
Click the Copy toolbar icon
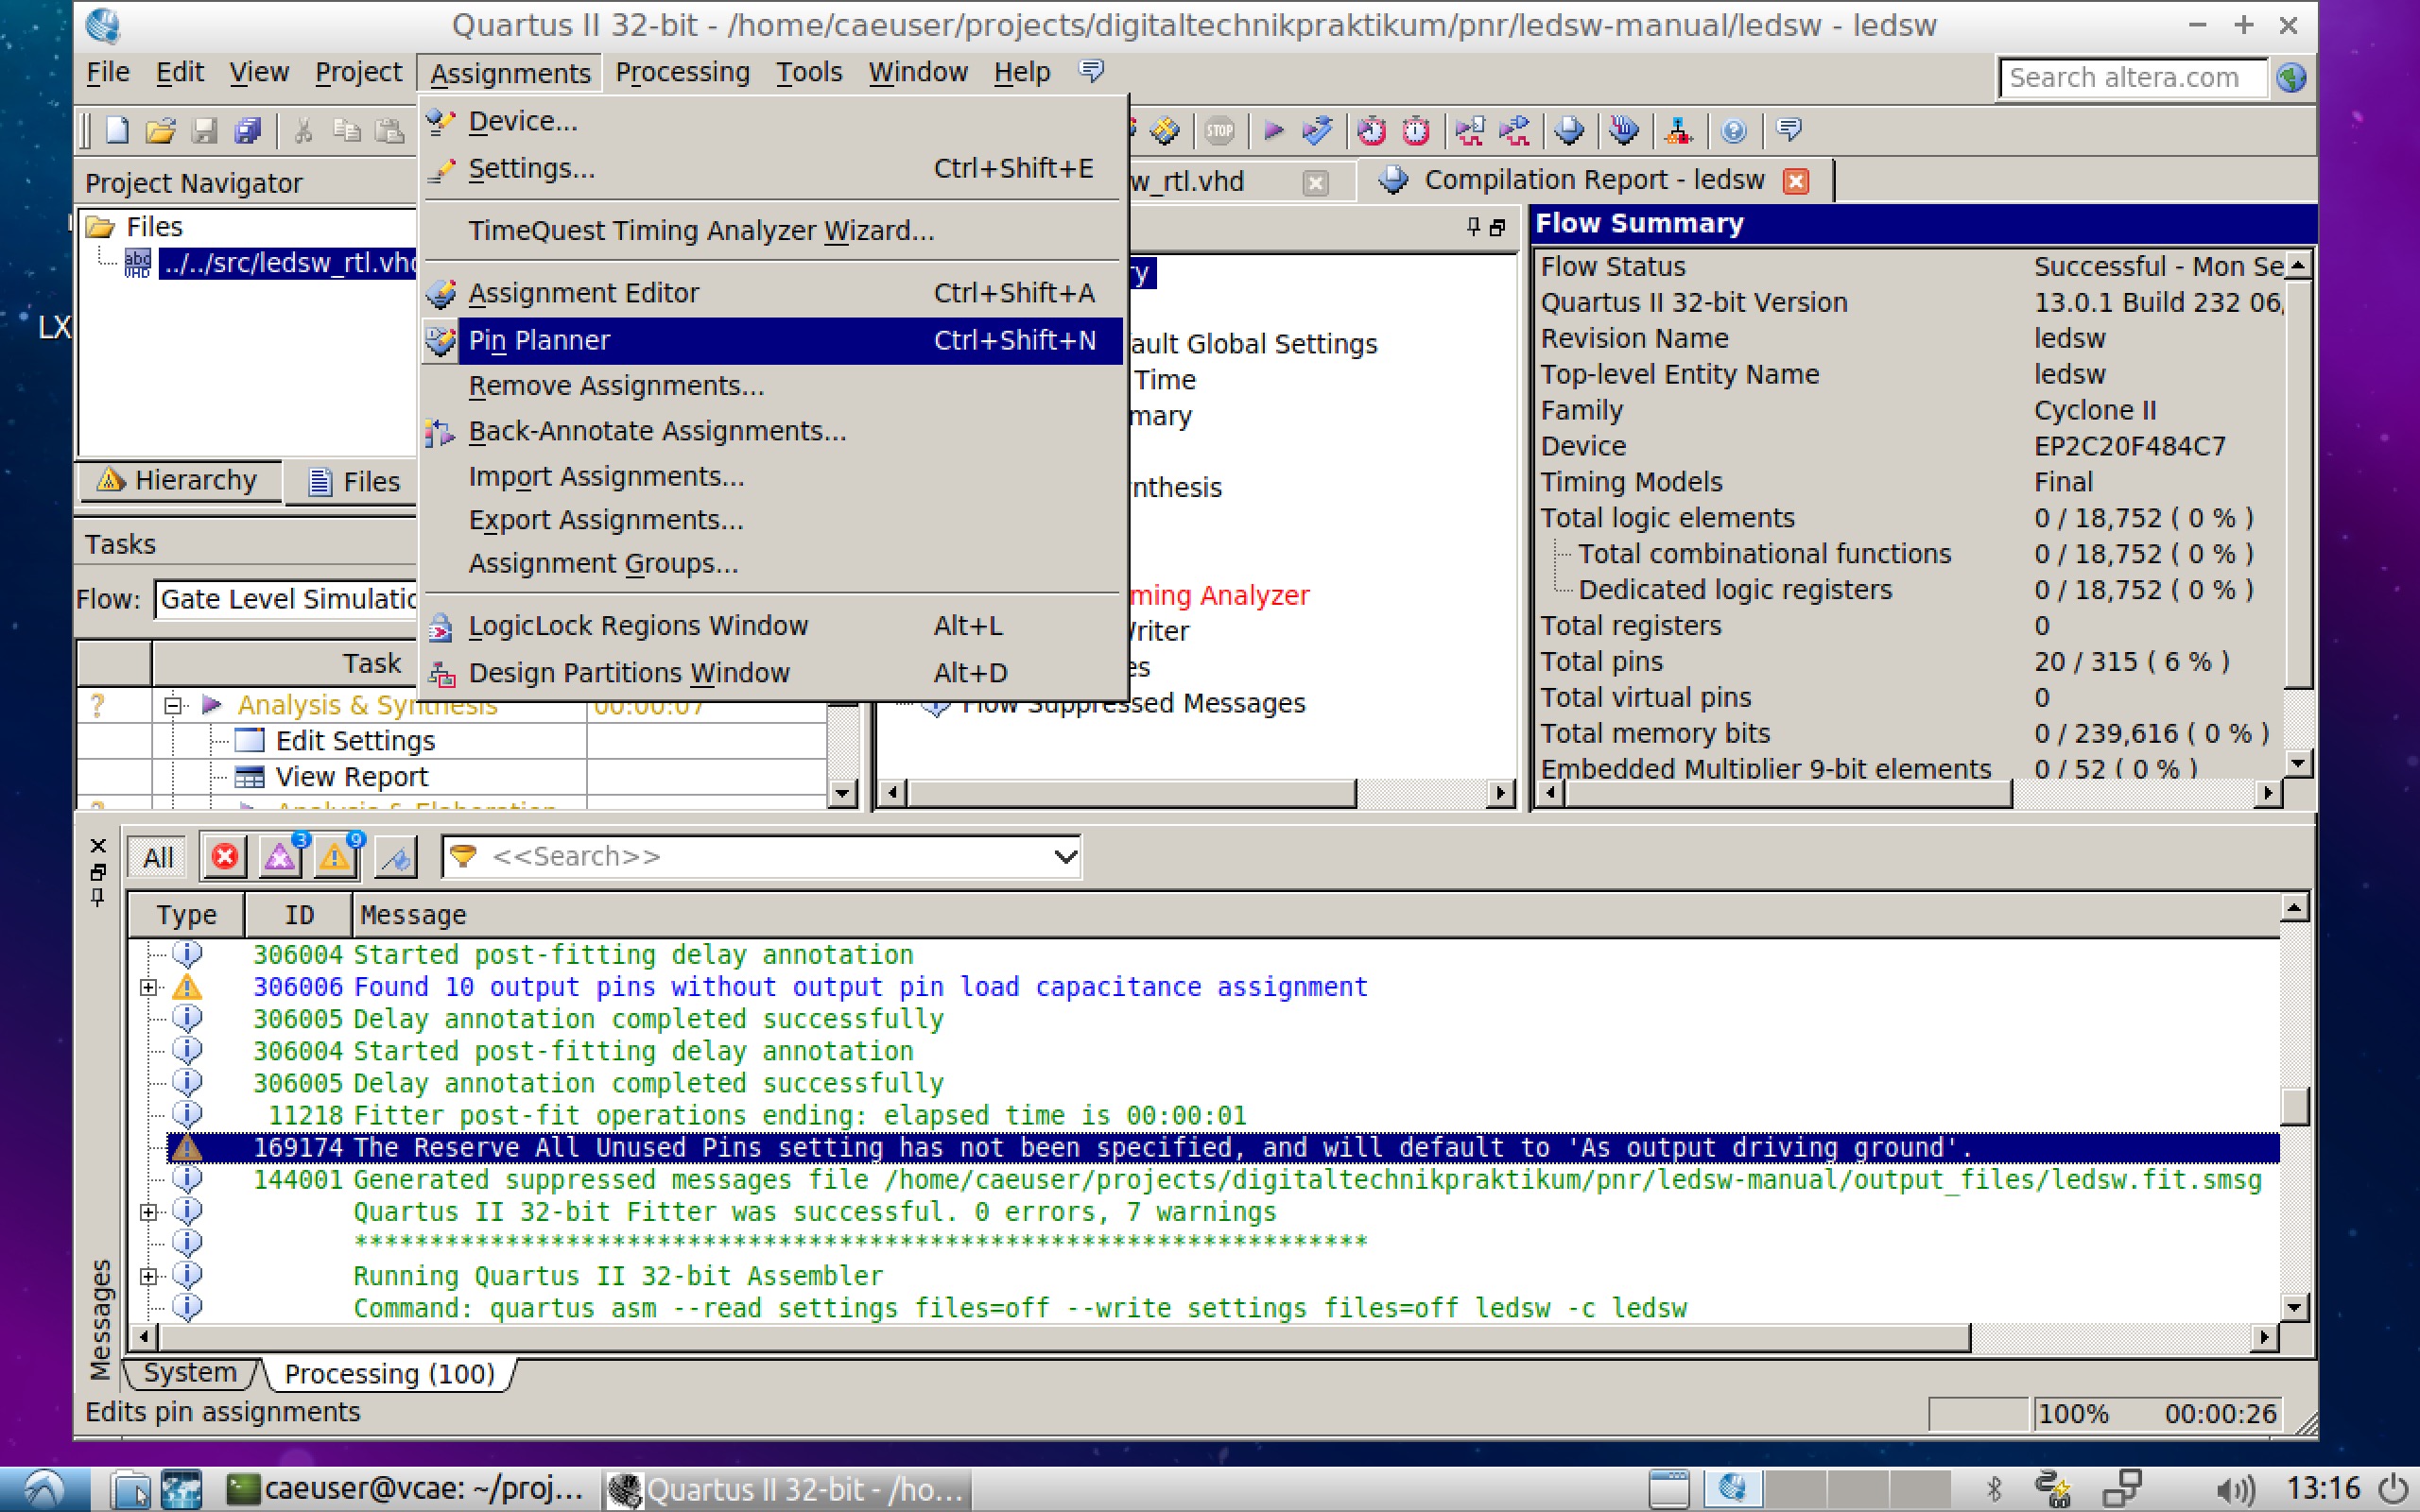[x=346, y=131]
